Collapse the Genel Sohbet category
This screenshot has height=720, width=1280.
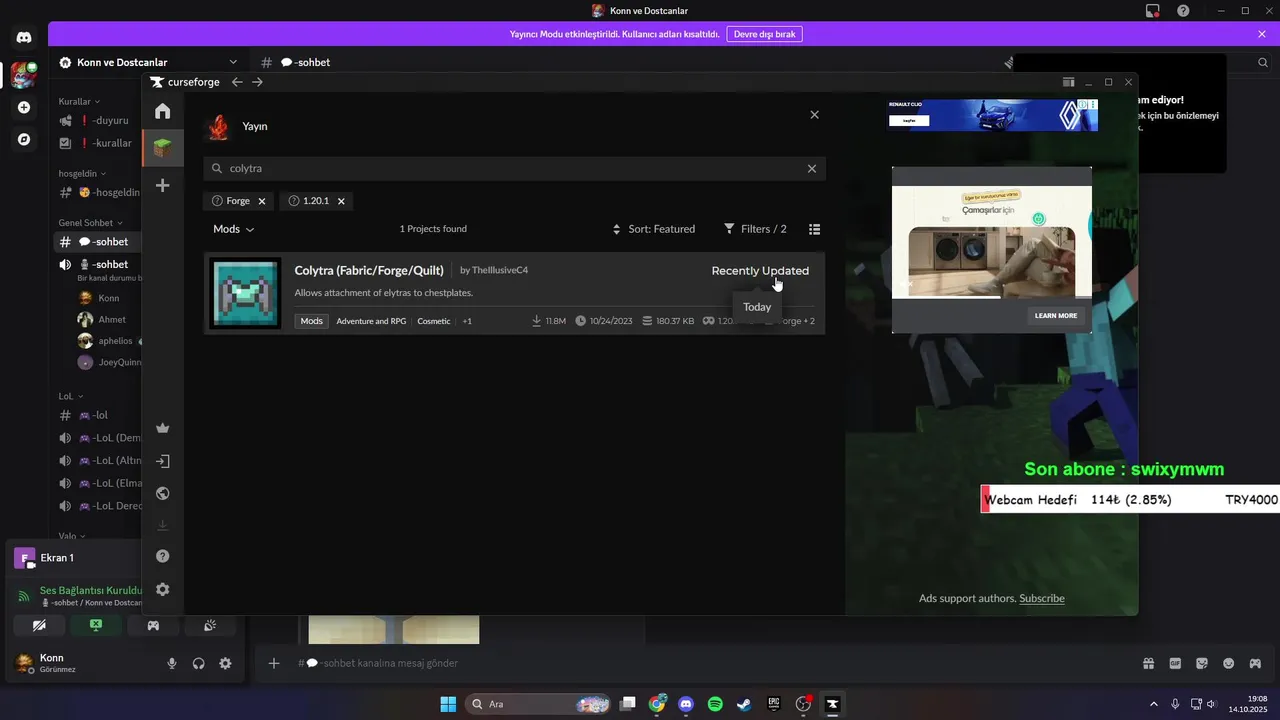(x=90, y=222)
